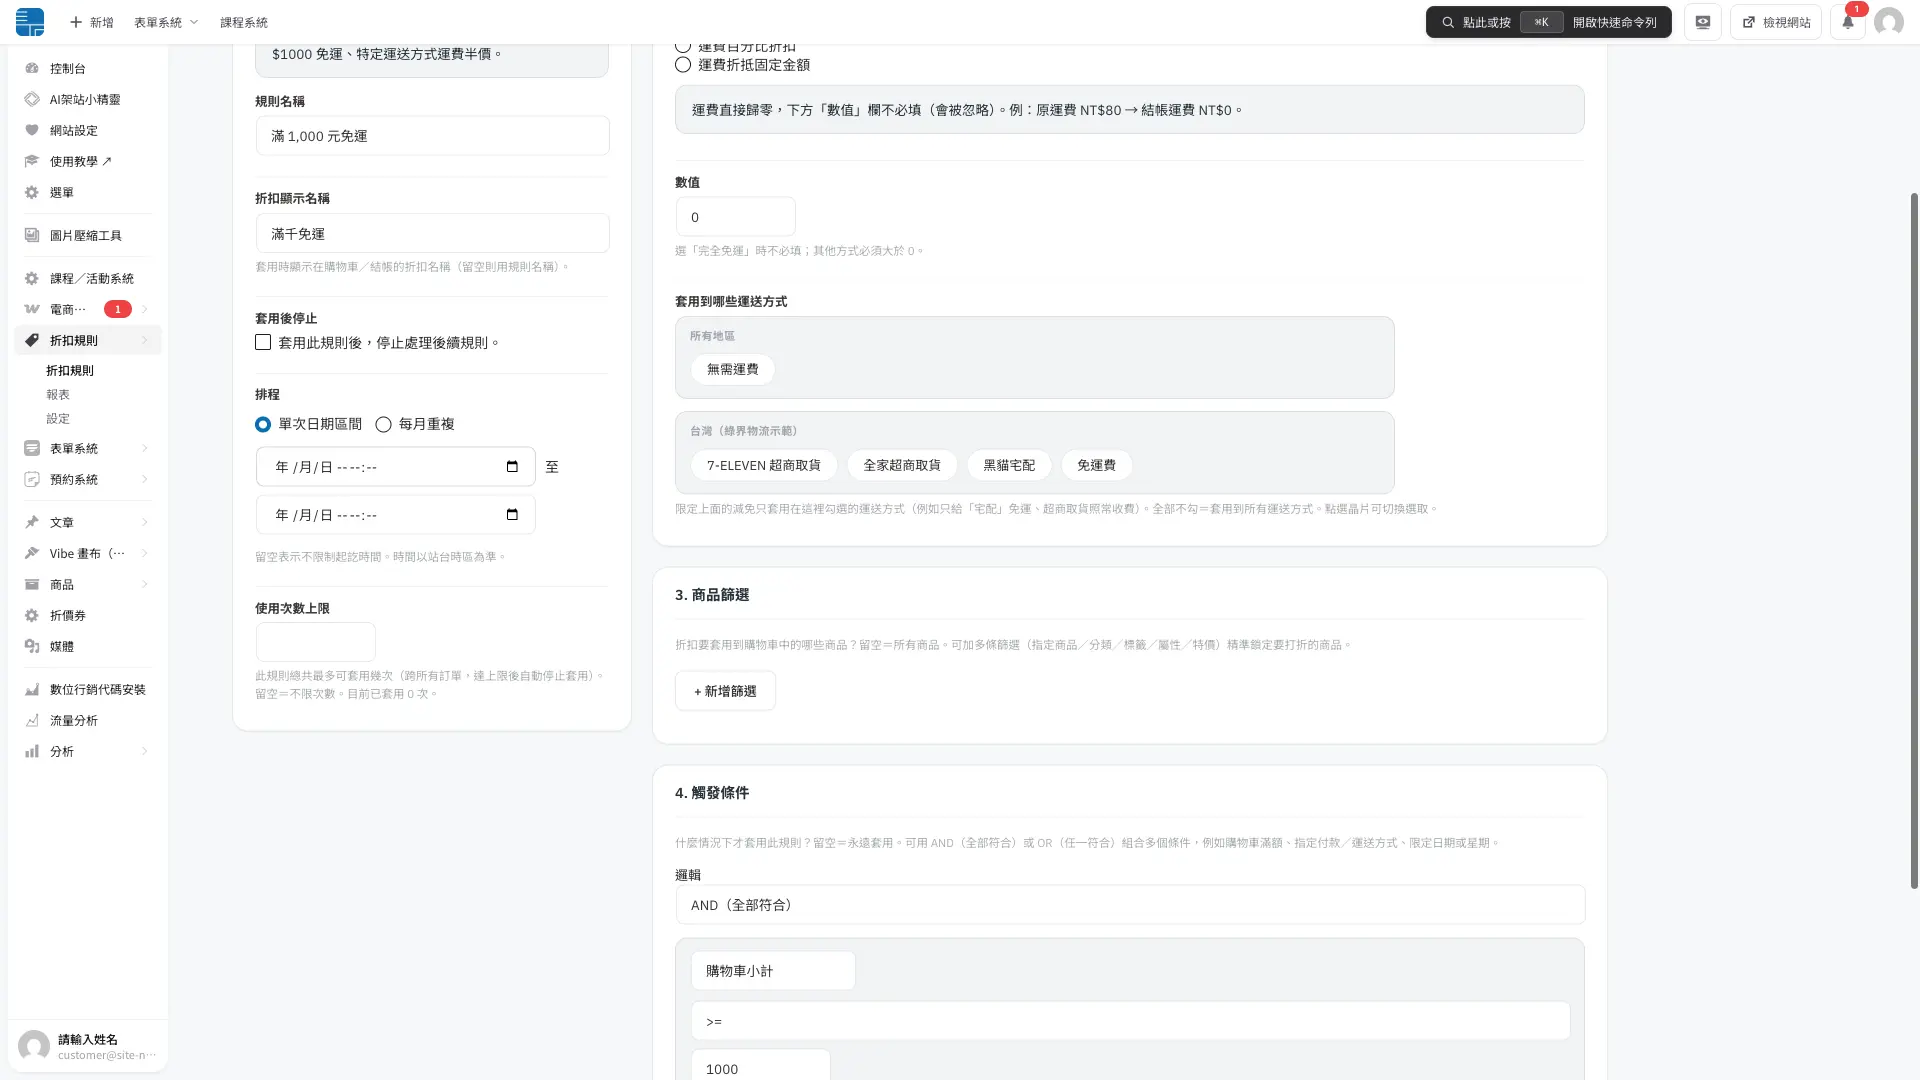Select the 每月重複 radio button

(x=383, y=424)
